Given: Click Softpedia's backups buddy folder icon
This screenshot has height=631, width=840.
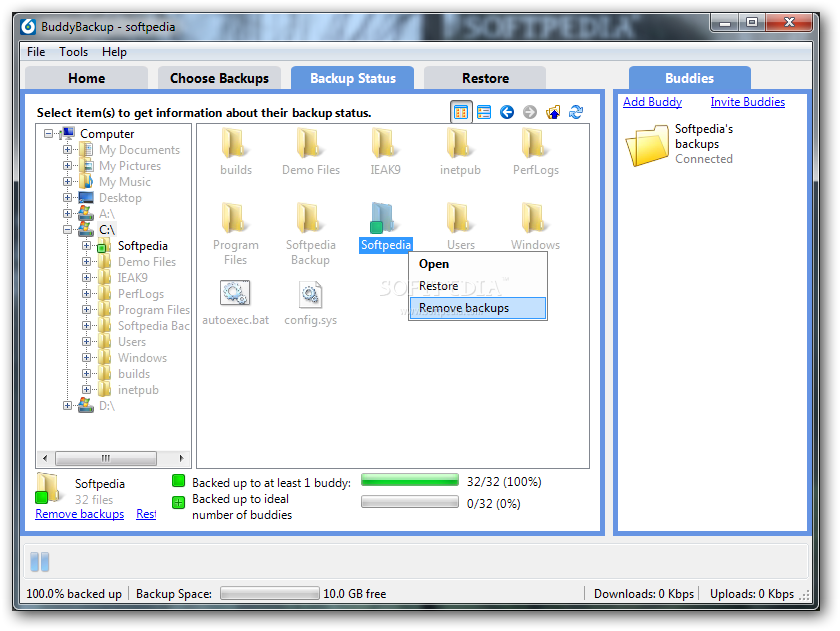Looking at the screenshot, I should (x=647, y=145).
